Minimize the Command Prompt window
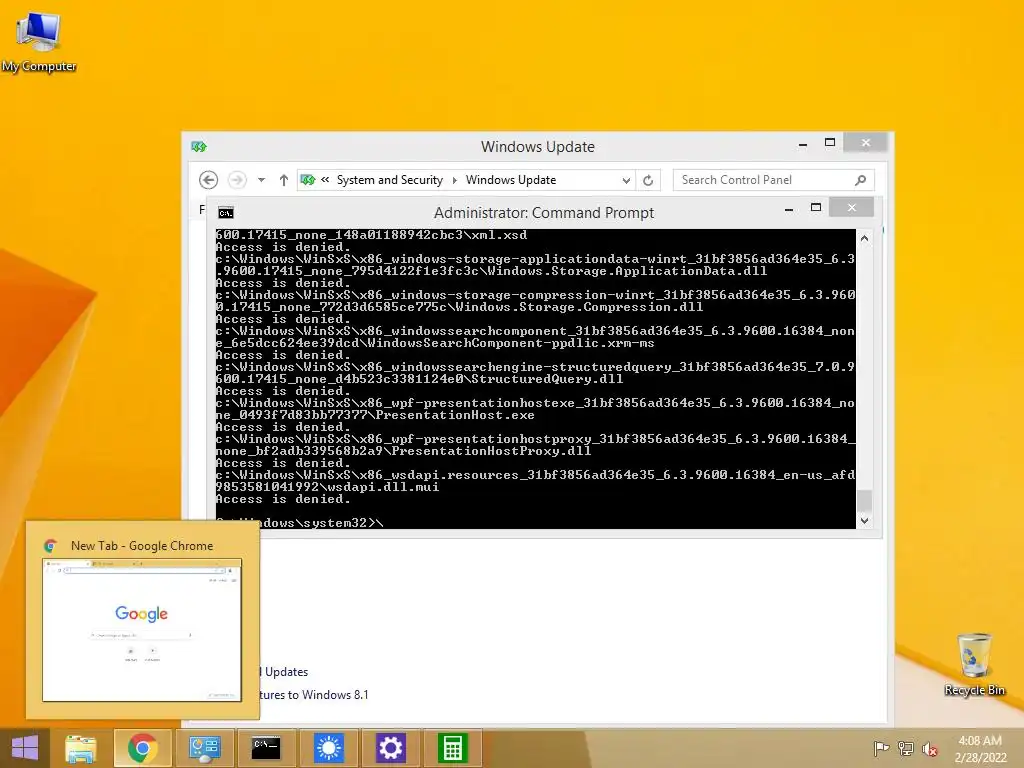 tap(789, 209)
